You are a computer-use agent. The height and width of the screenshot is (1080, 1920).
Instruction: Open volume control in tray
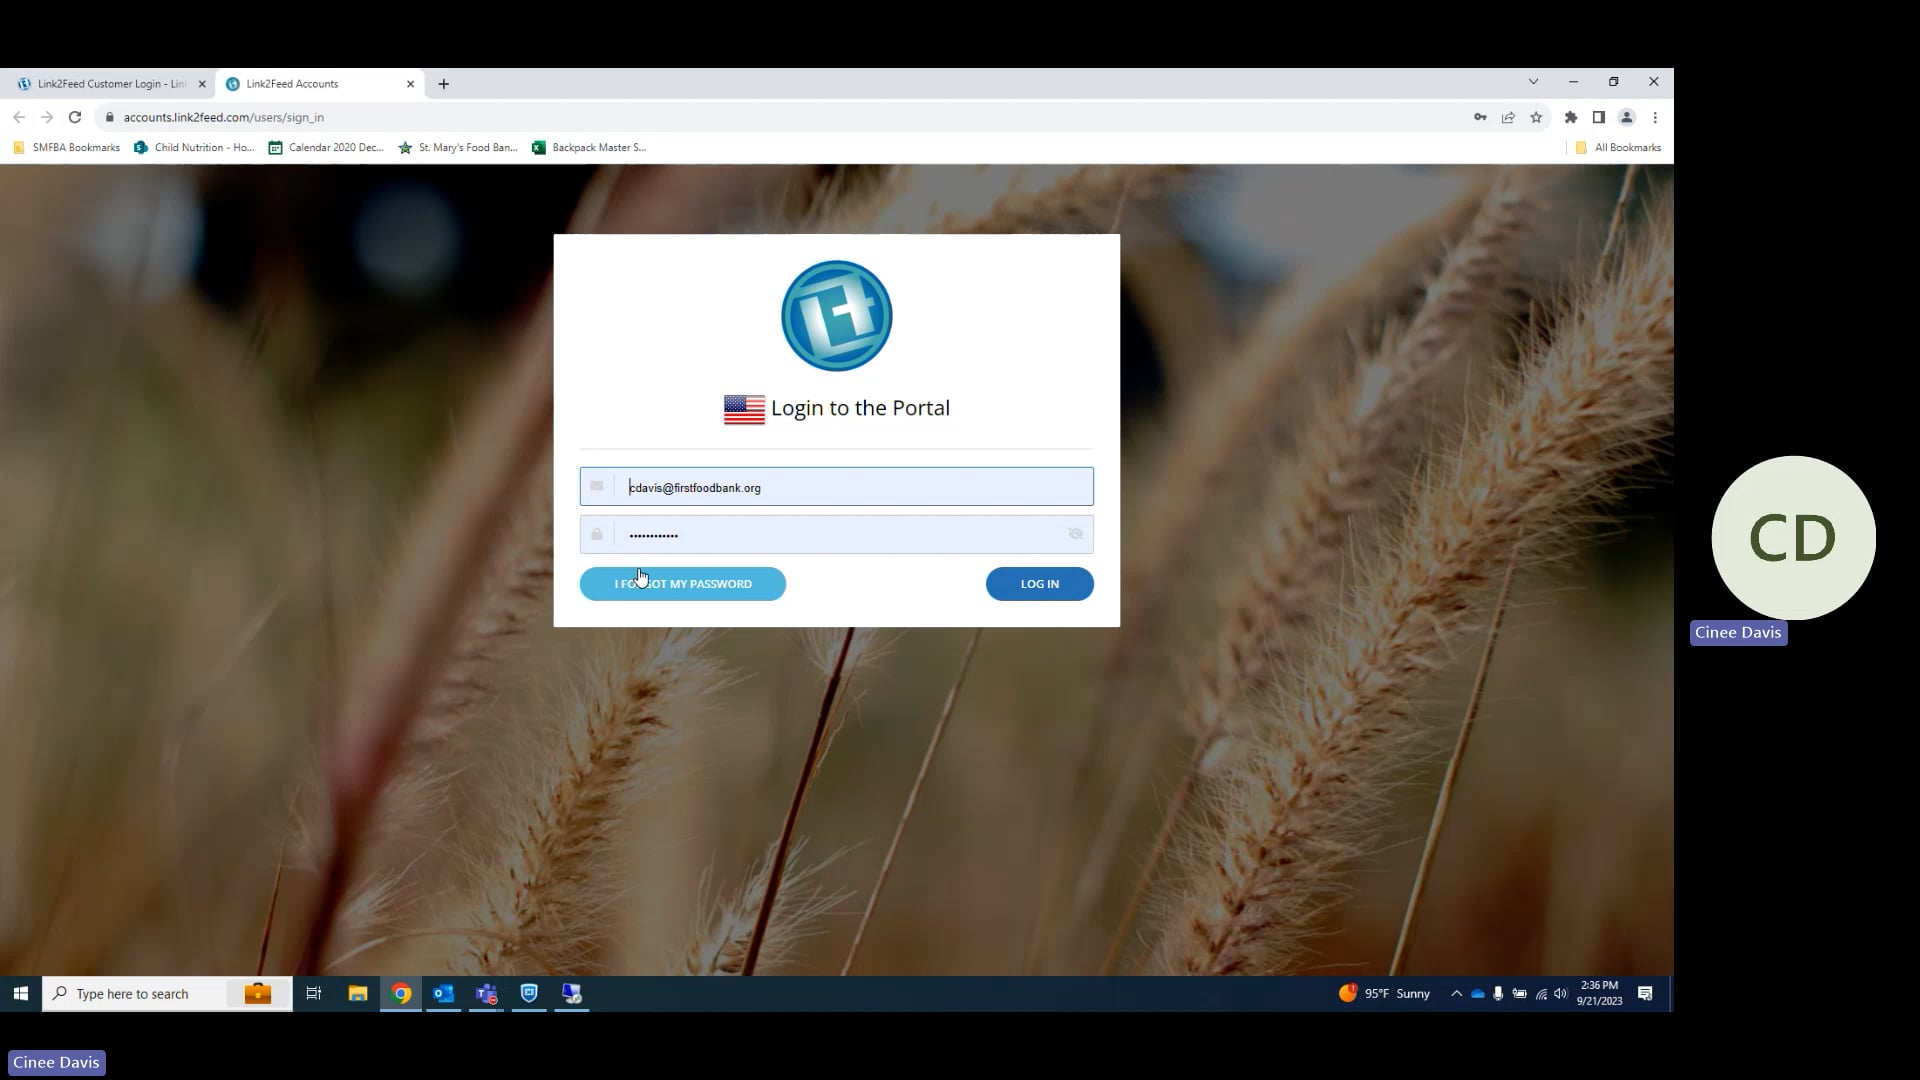coord(1561,993)
